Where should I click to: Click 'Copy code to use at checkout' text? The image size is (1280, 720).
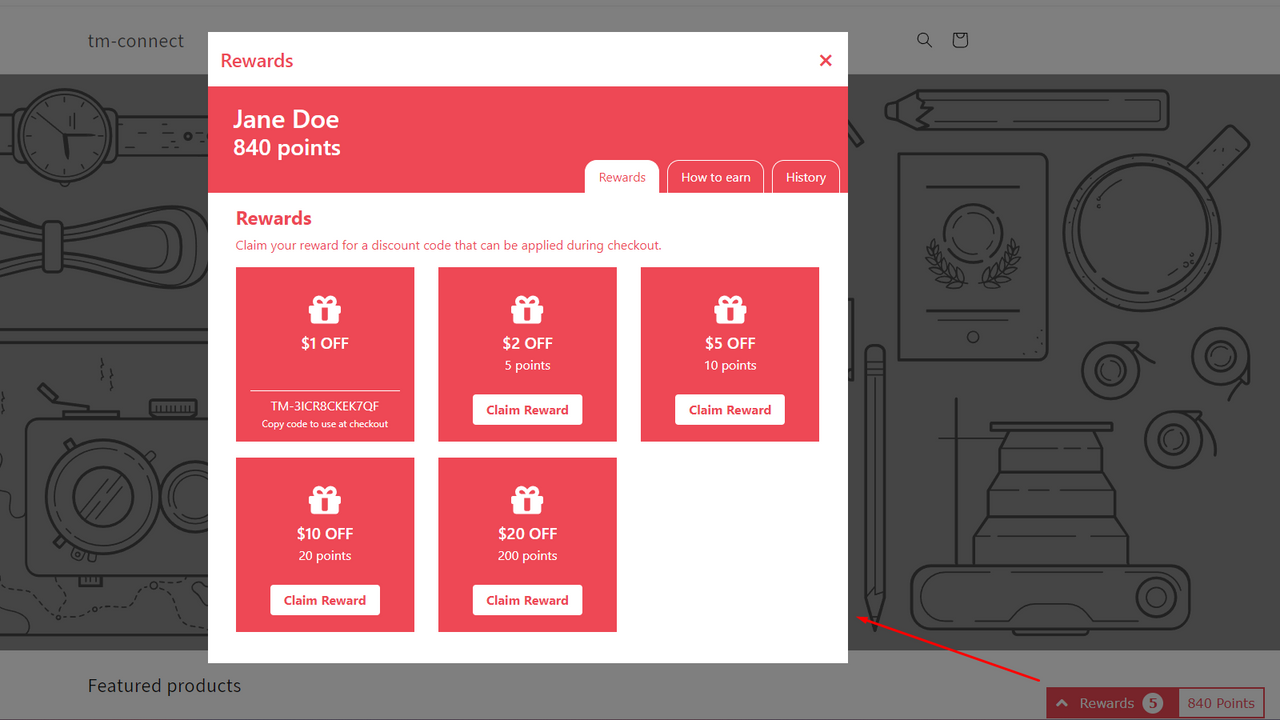[x=325, y=424]
